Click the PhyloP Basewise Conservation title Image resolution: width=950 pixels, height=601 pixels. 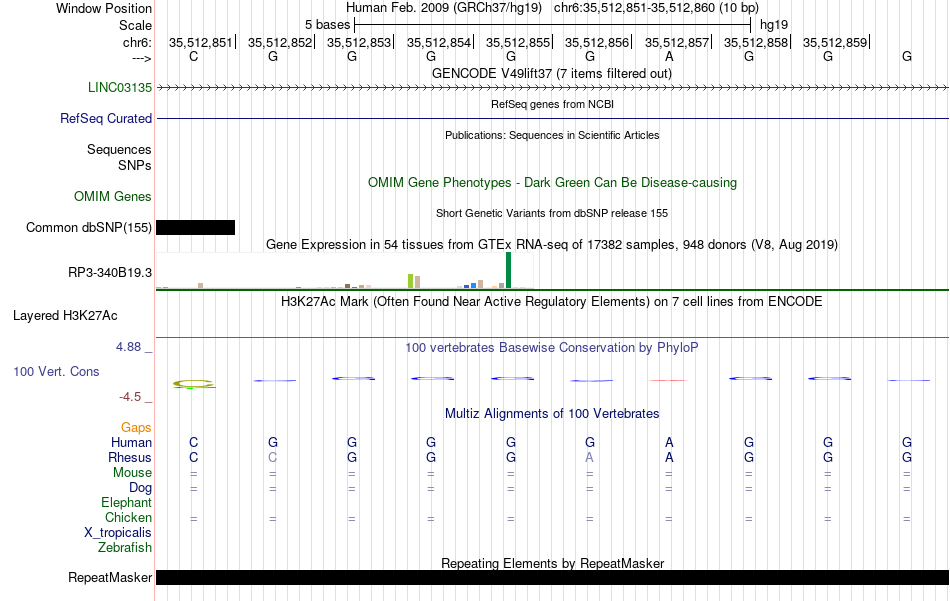tap(552, 347)
